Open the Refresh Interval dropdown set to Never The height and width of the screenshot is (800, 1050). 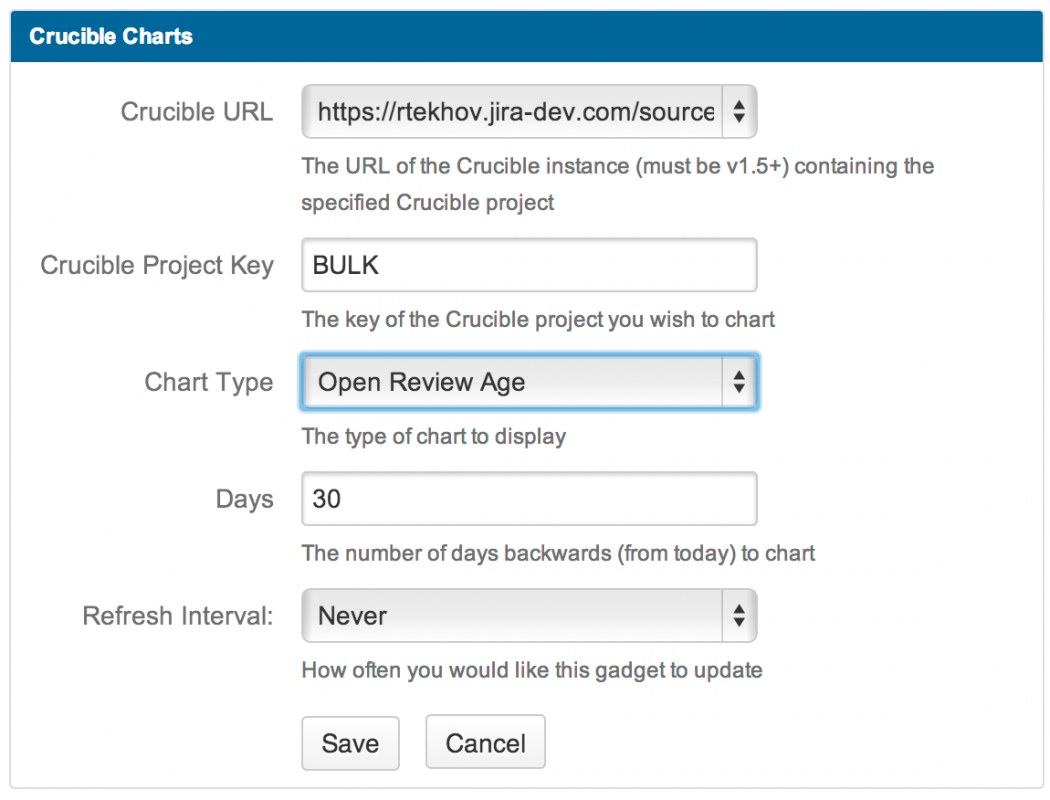coord(515,616)
